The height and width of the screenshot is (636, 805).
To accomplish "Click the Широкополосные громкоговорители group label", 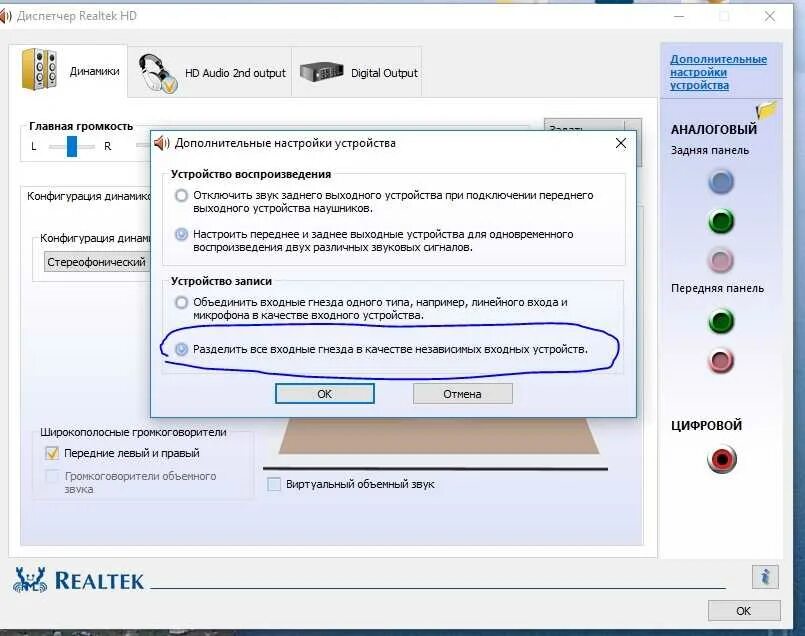I will pyautogui.click(x=133, y=432).
